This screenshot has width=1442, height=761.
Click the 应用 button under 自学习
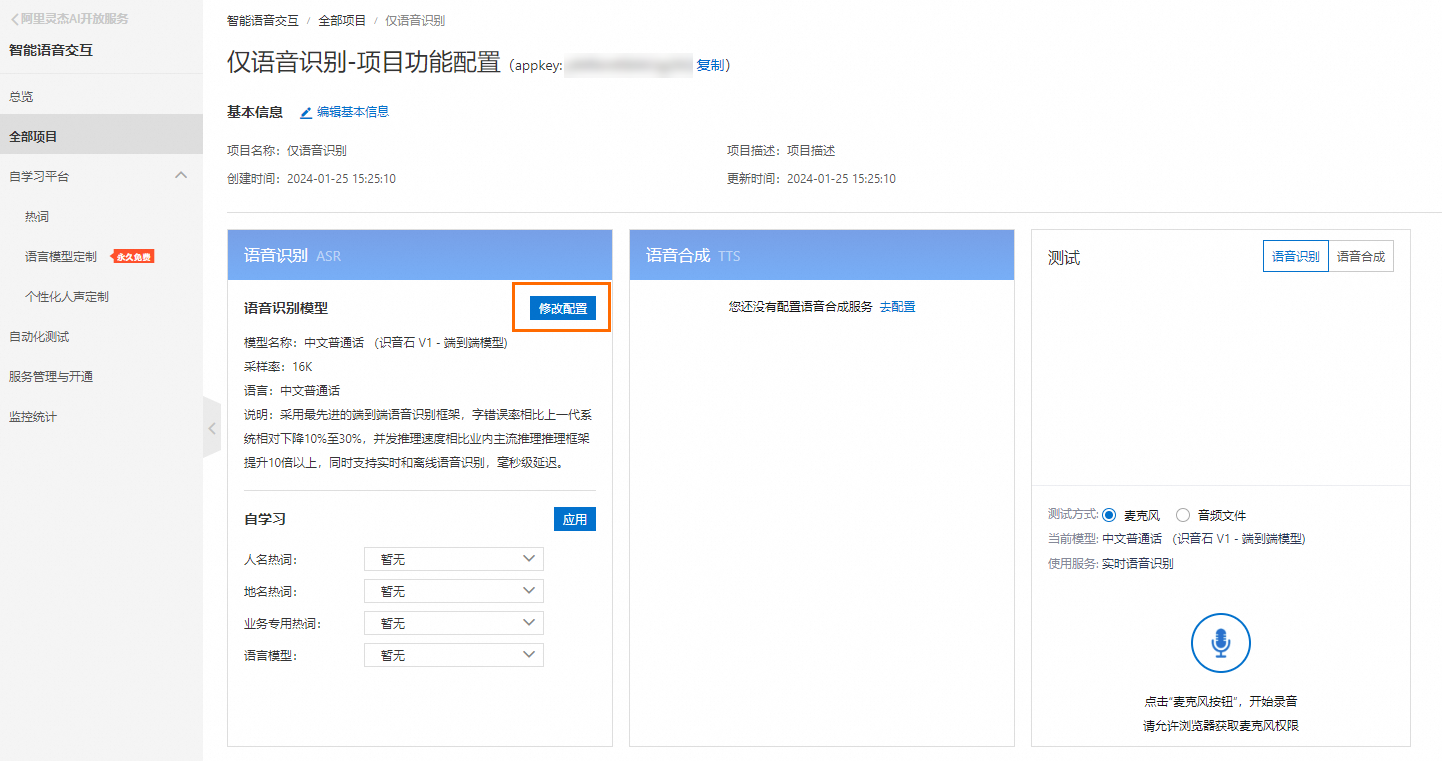click(575, 519)
